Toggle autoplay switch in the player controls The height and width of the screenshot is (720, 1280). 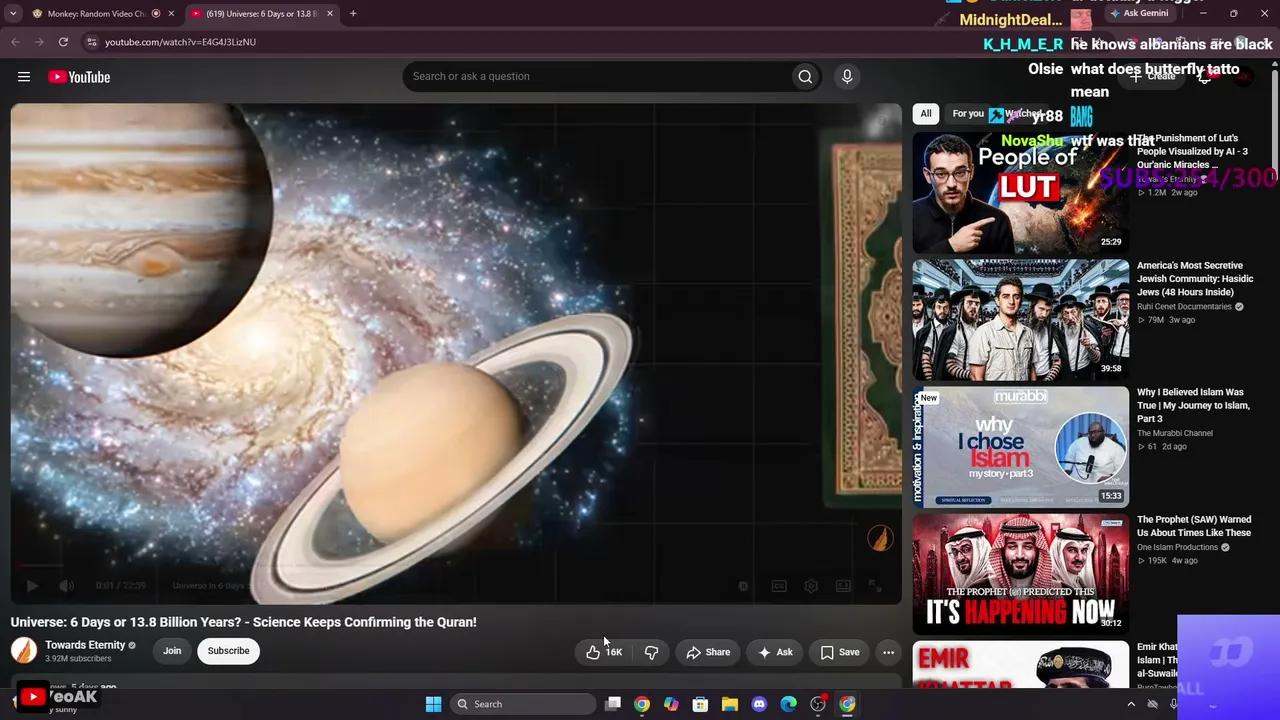743,586
